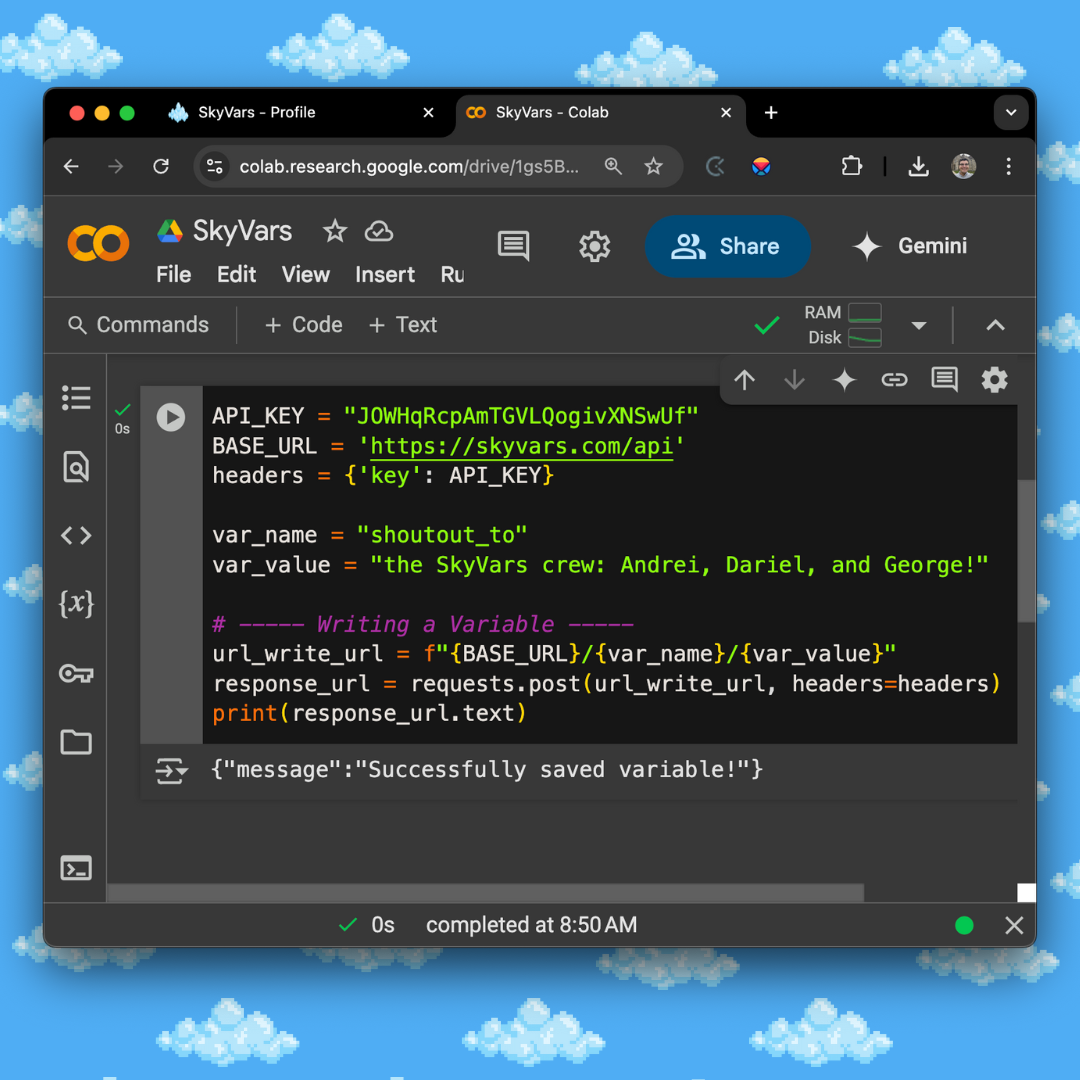Open the Files folder panel
Screen dimensions: 1080x1080
point(76,742)
